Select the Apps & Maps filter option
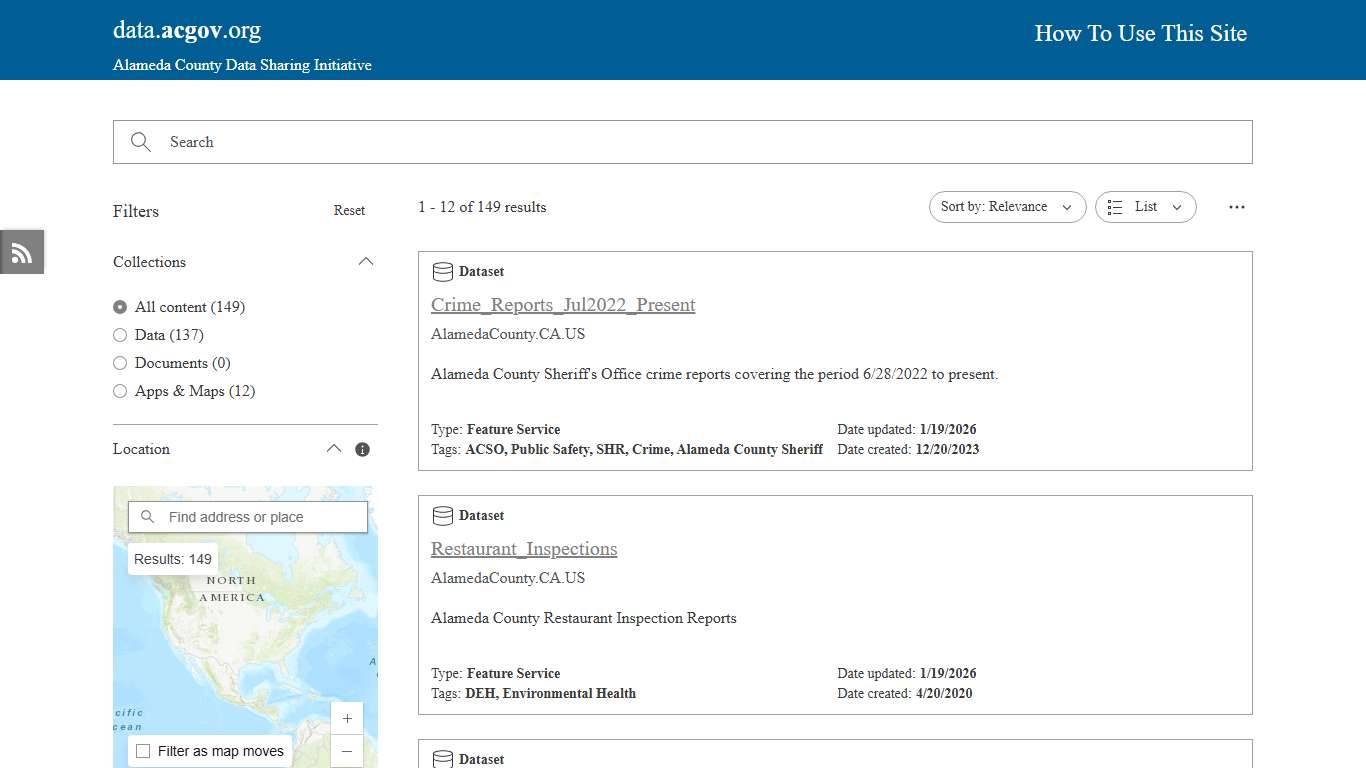Viewport: 1366px width, 768px height. click(120, 391)
